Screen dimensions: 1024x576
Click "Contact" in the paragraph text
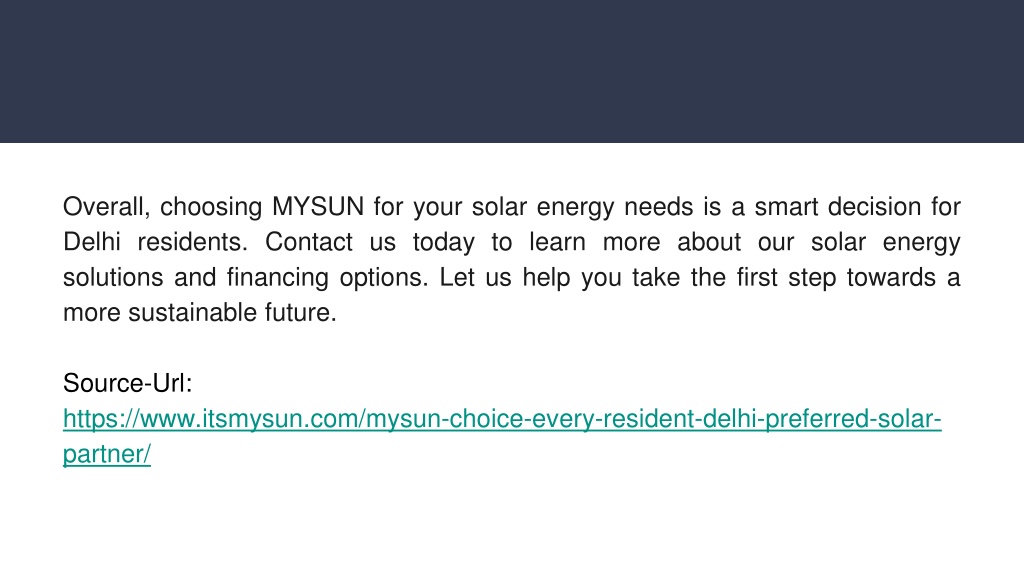click(308, 242)
